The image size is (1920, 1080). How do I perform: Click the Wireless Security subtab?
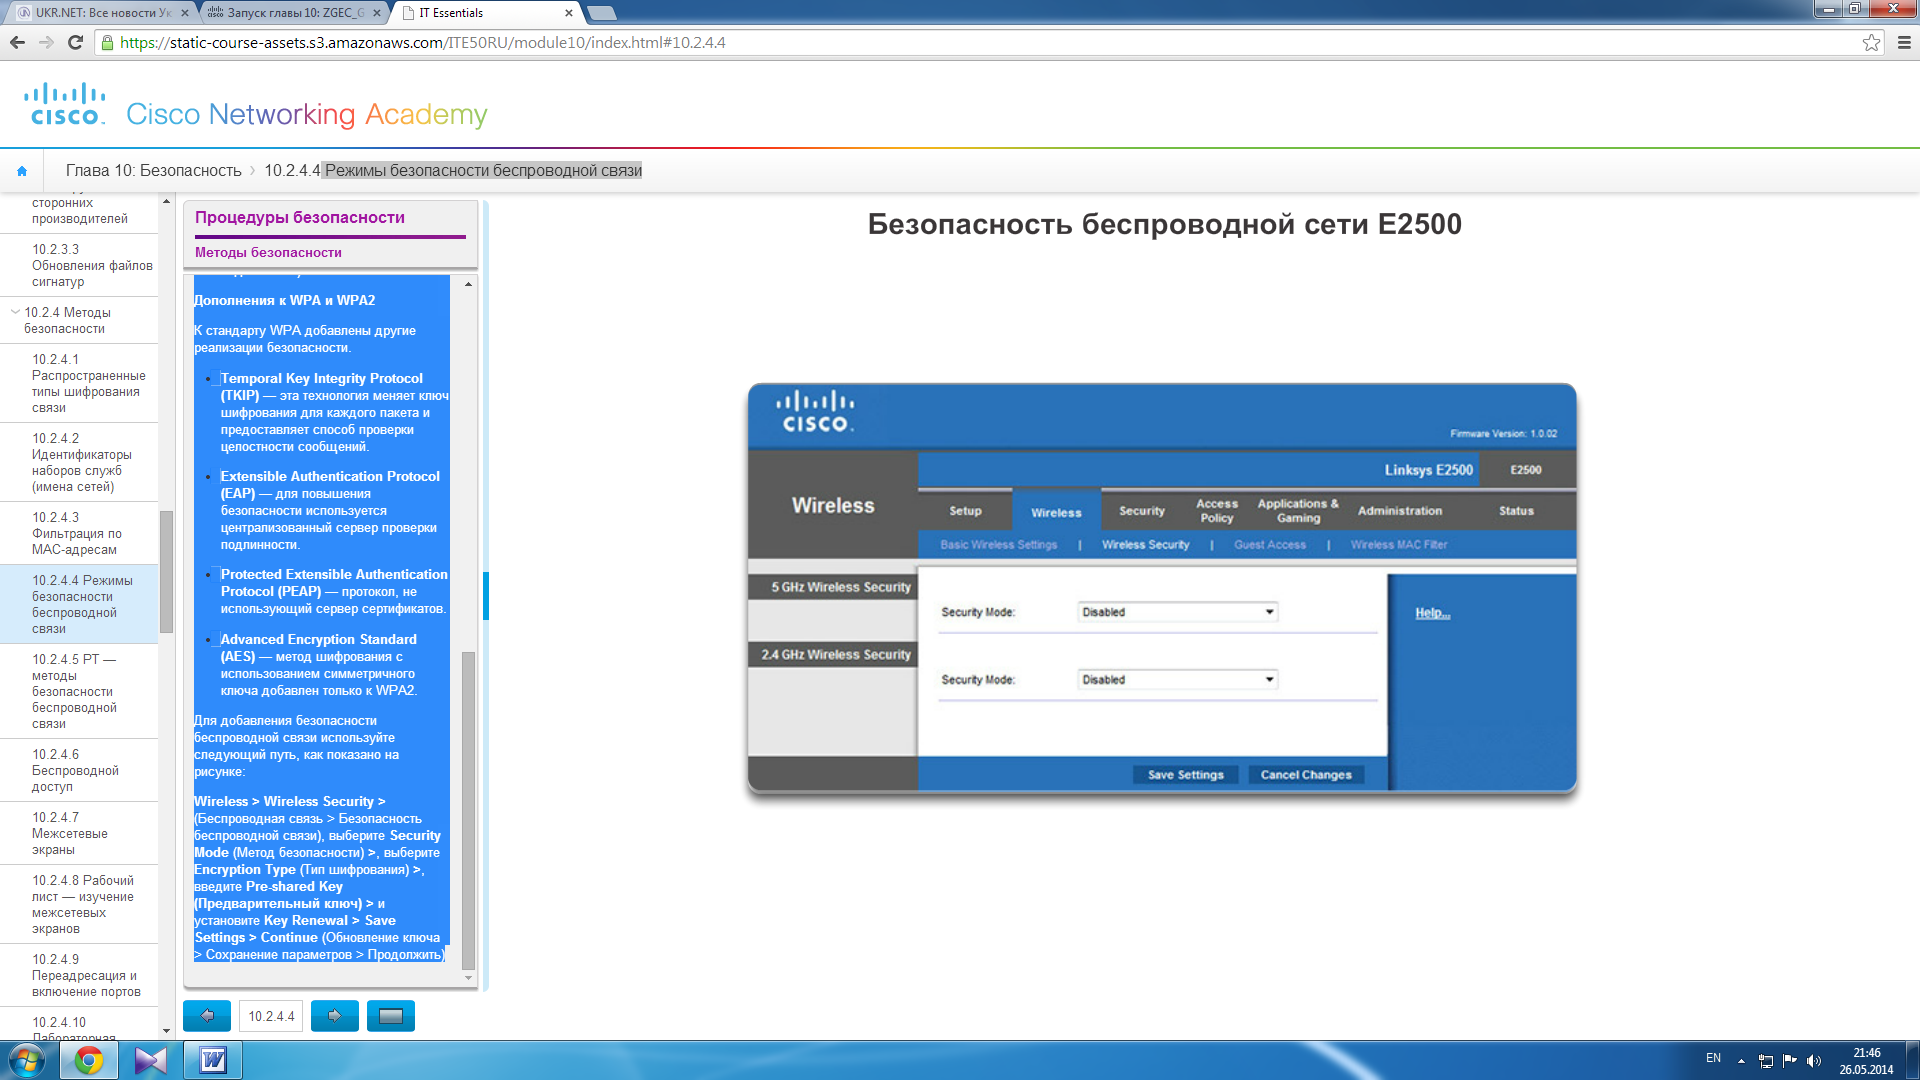click(x=1145, y=545)
